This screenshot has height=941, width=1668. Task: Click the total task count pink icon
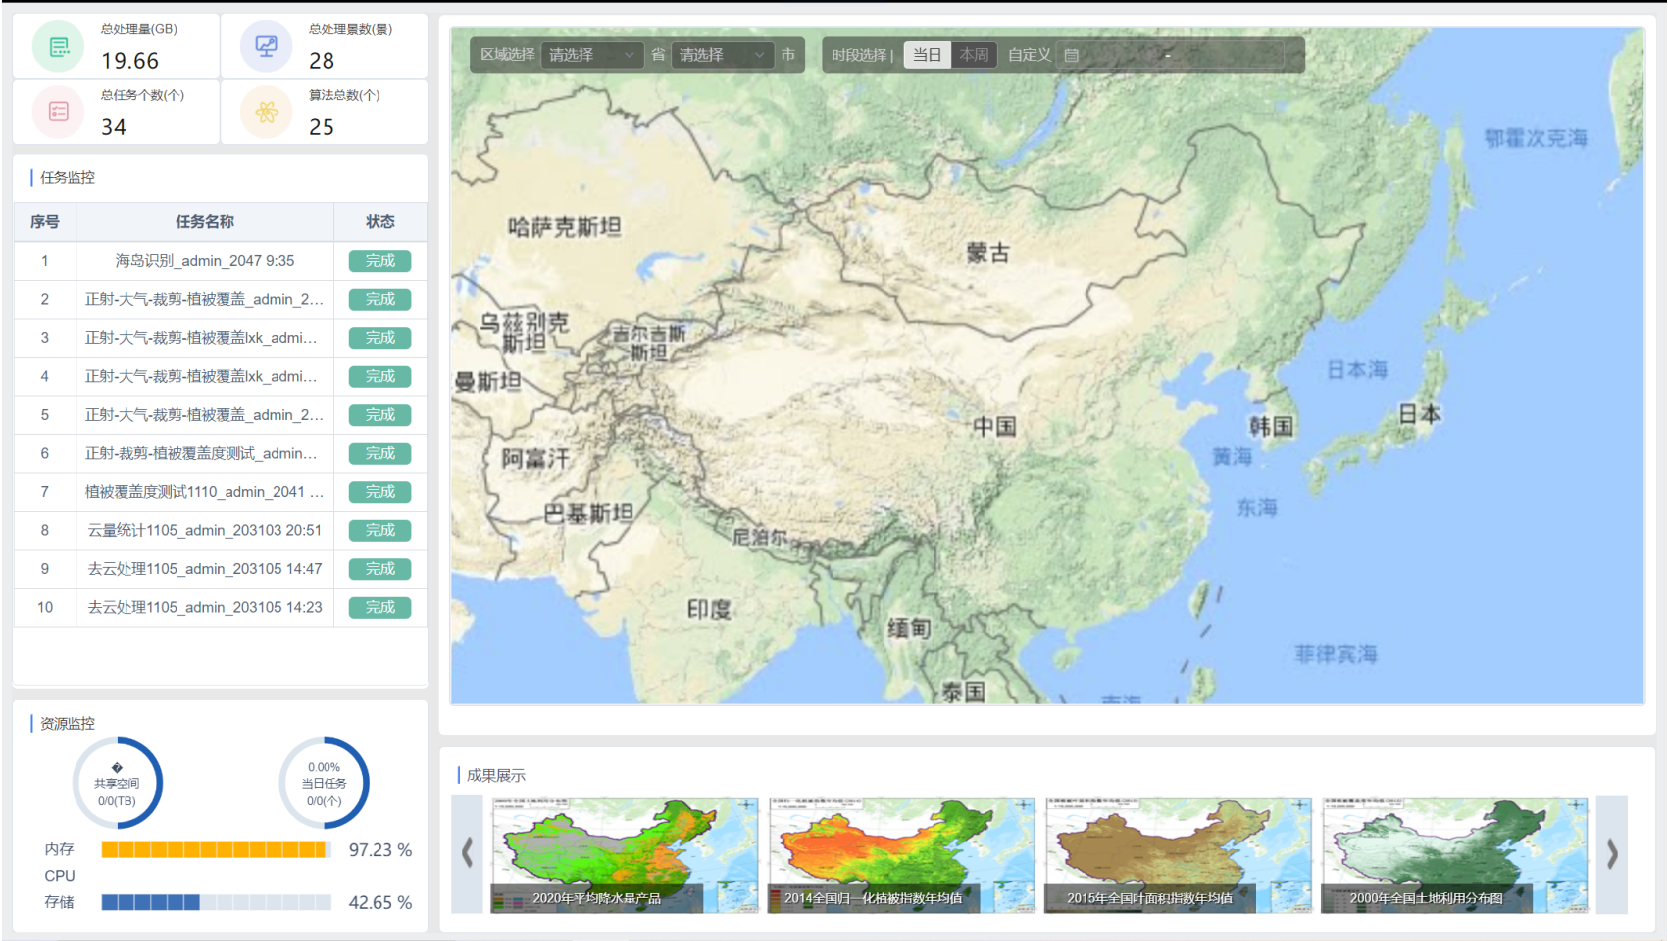(59, 112)
